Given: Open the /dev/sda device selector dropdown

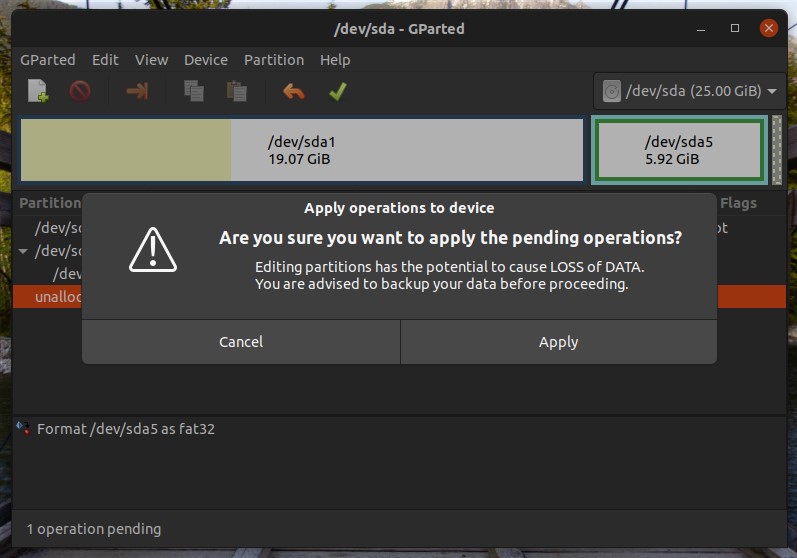Looking at the screenshot, I should click(689, 91).
